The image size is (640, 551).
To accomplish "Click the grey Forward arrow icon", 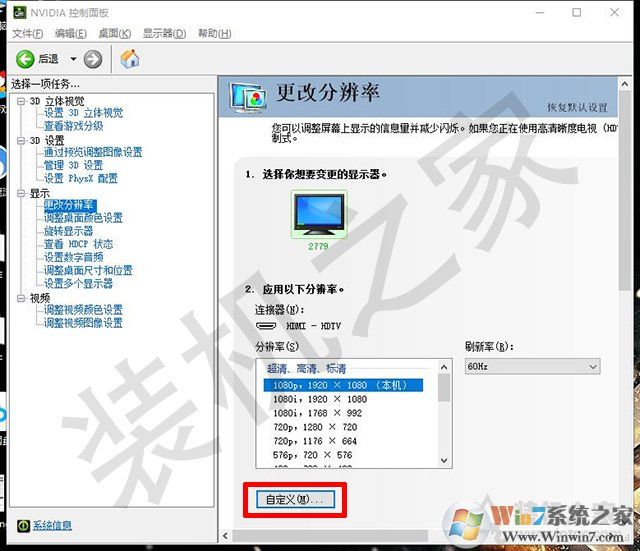I will click(x=93, y=59).
